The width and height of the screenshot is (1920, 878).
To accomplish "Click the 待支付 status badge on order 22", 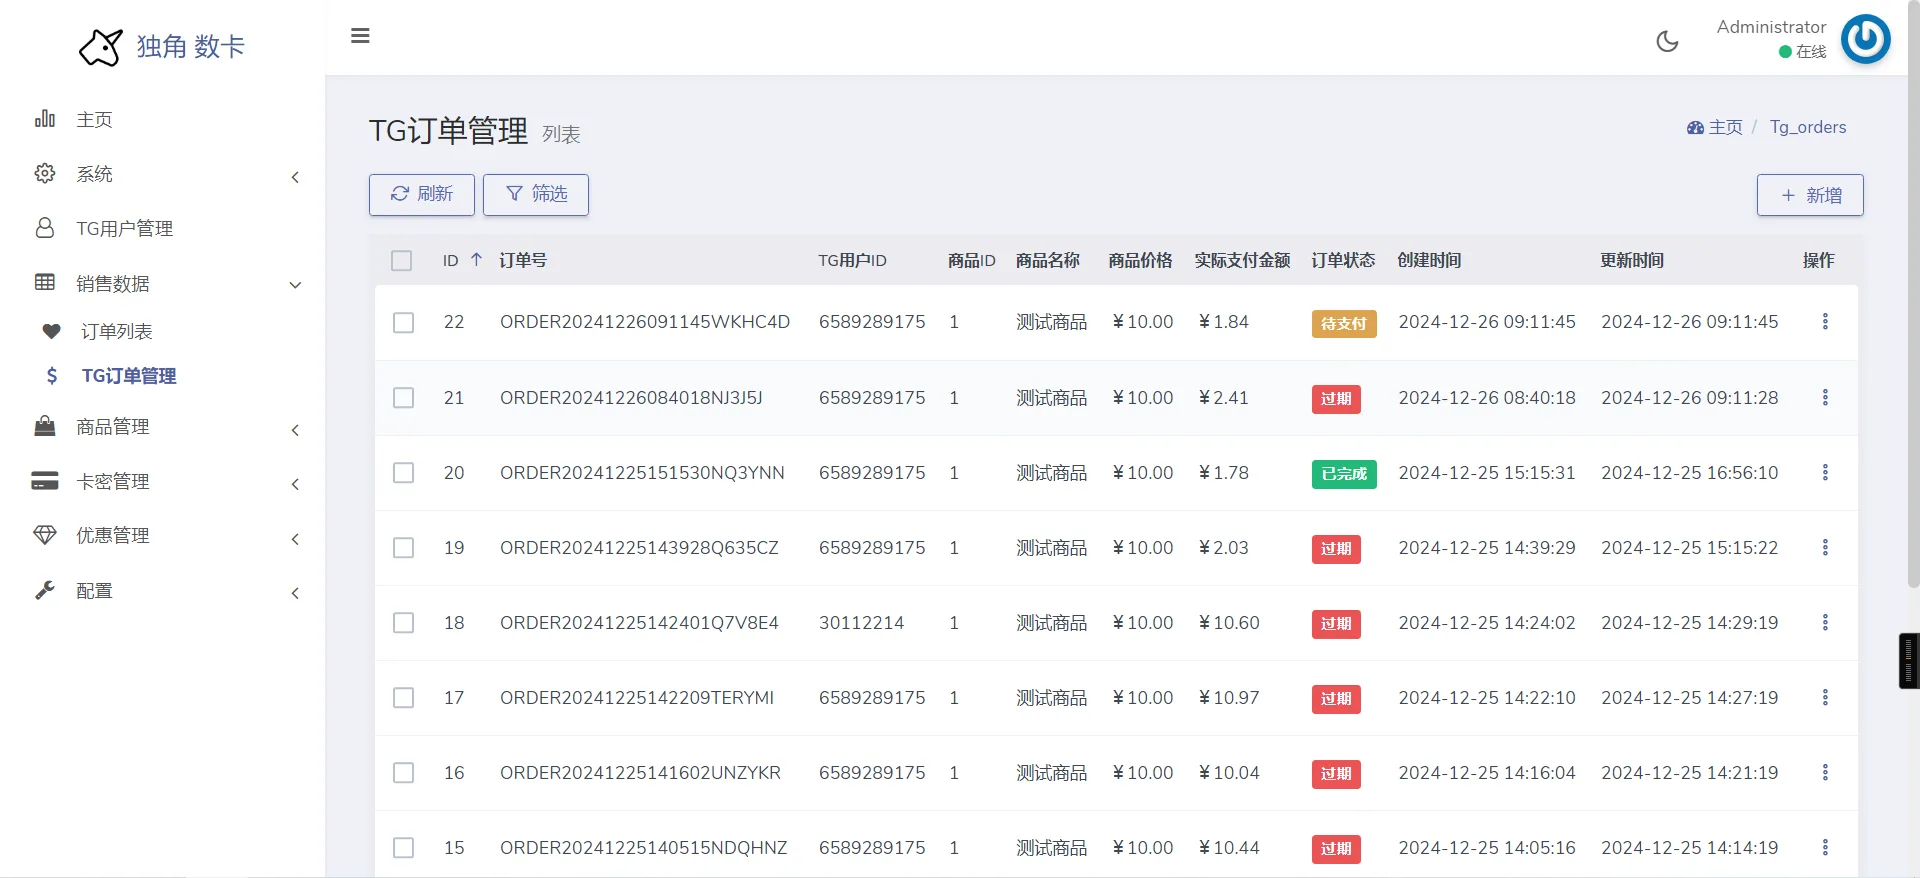I will click(x=1343, y=323).
